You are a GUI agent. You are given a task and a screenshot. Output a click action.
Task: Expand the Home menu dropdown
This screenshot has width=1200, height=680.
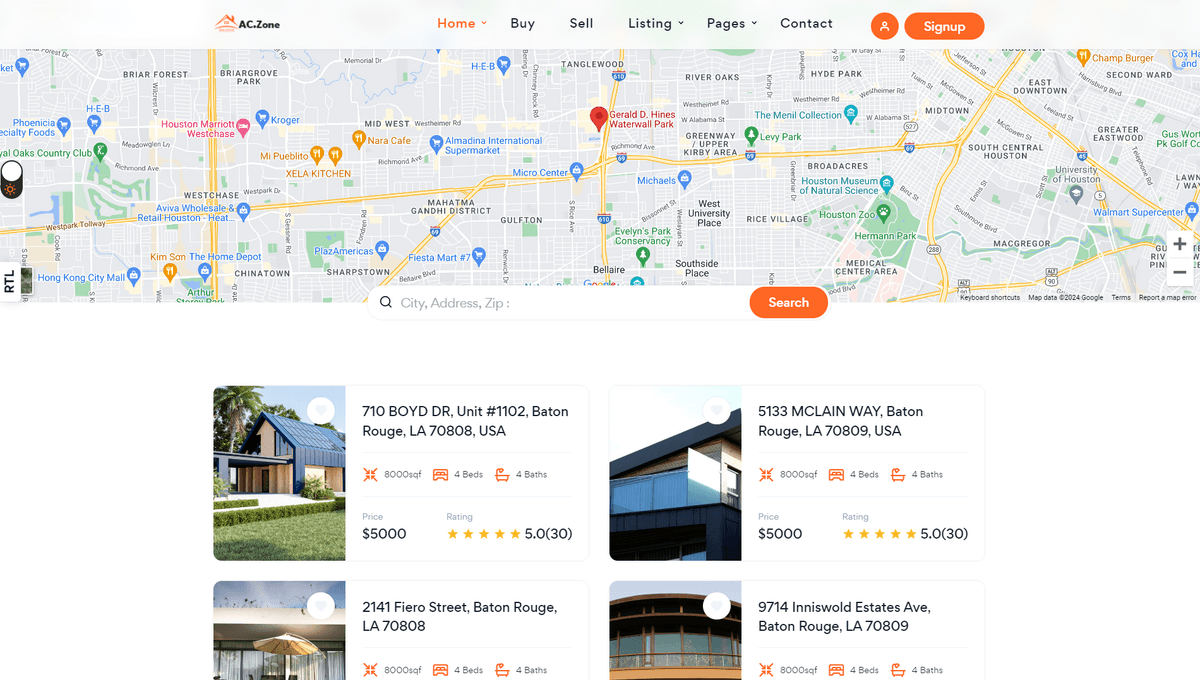point(462,23)
